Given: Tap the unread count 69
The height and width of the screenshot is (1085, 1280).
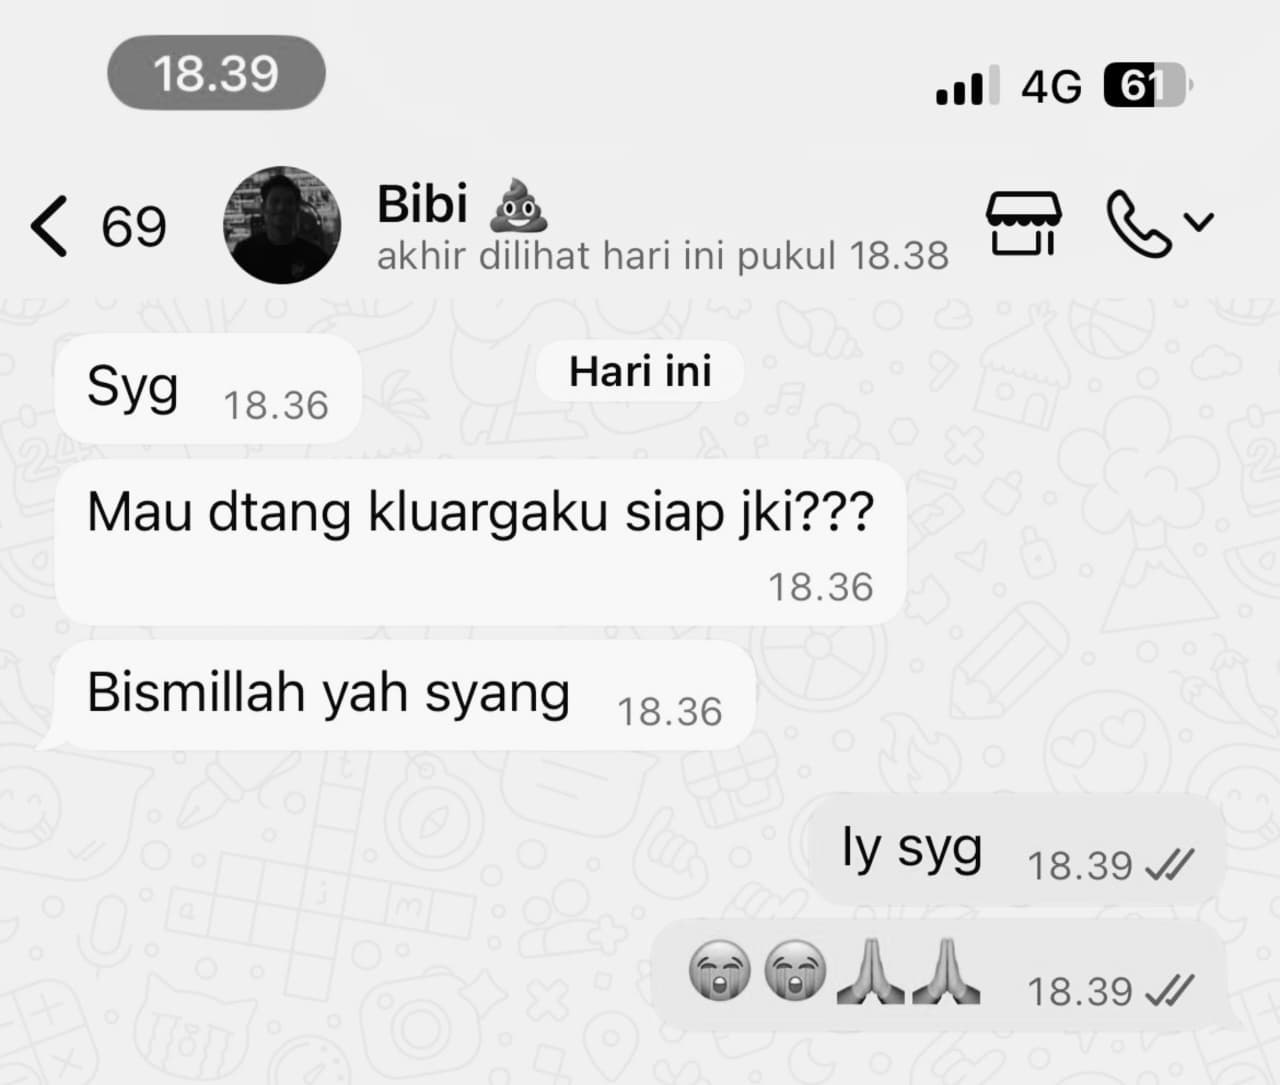Looking at the screenshot, I should (133, 227).
